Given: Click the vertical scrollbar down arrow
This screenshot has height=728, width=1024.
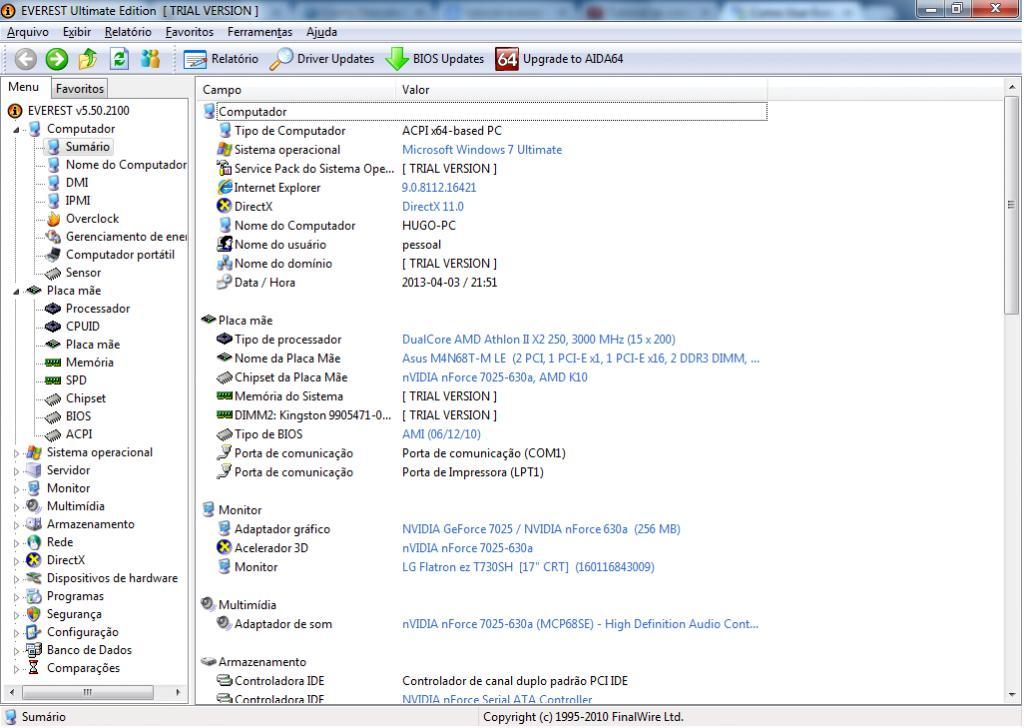Looking at the screenshot, I should point(1012,695).
